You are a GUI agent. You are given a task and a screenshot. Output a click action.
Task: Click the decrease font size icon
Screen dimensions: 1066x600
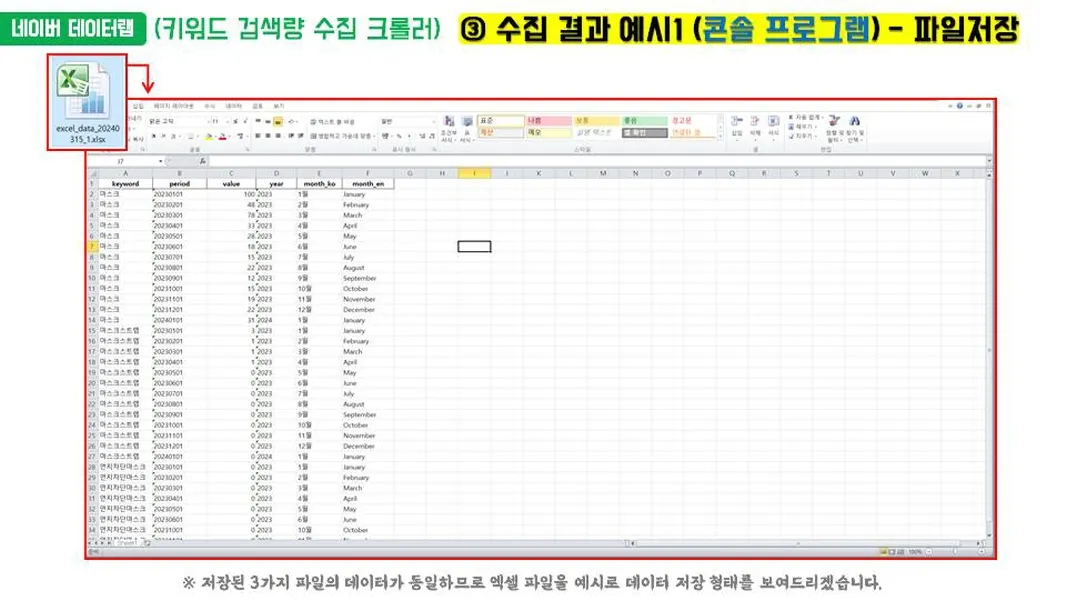point(245,121)
